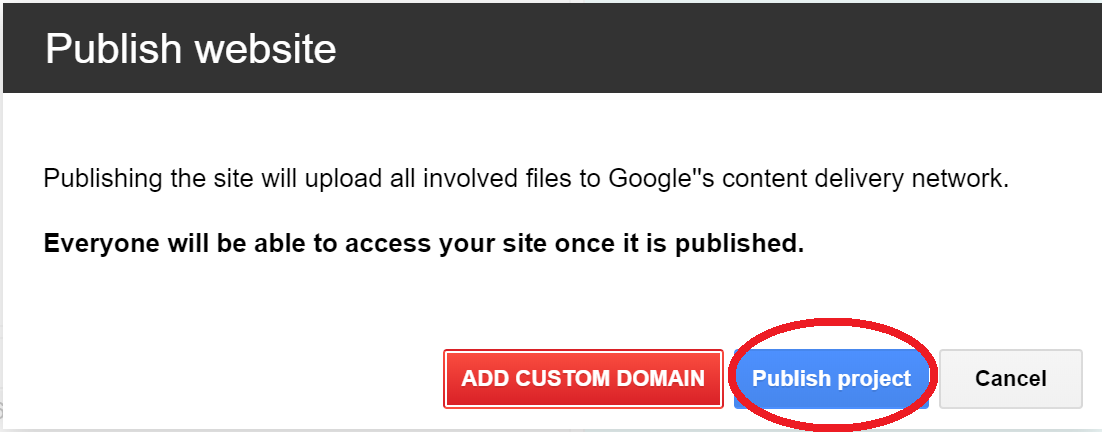Click the gray Cancel button

(x=1011, y=379)
